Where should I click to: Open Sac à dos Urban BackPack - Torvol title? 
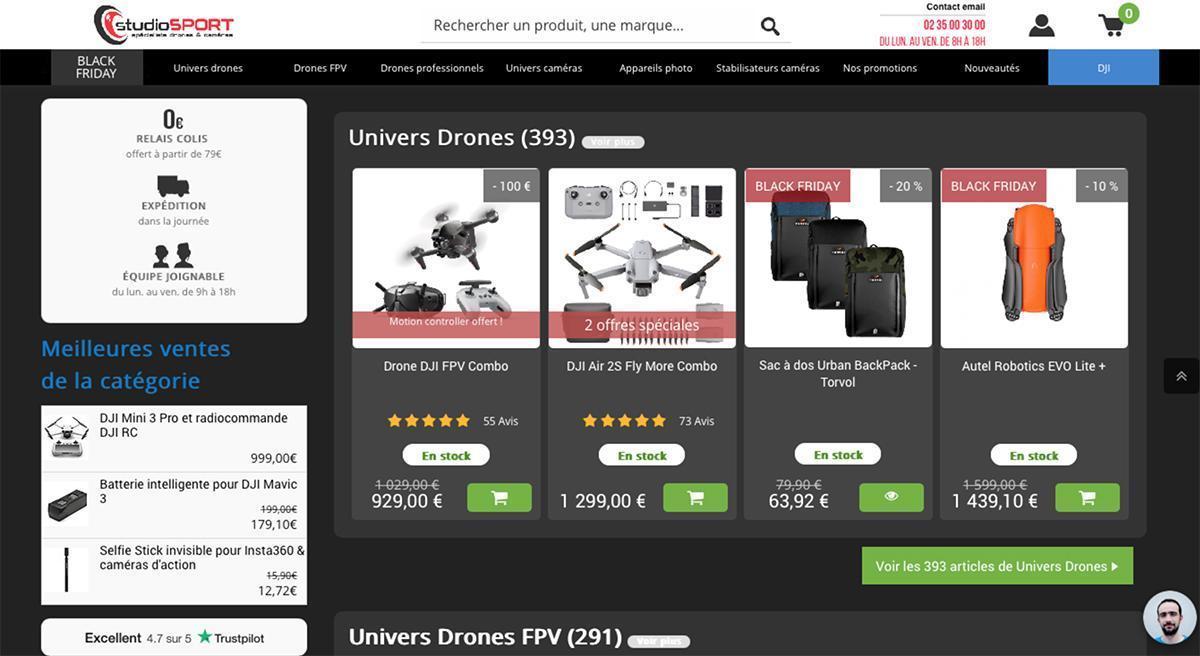coord(838,373)
